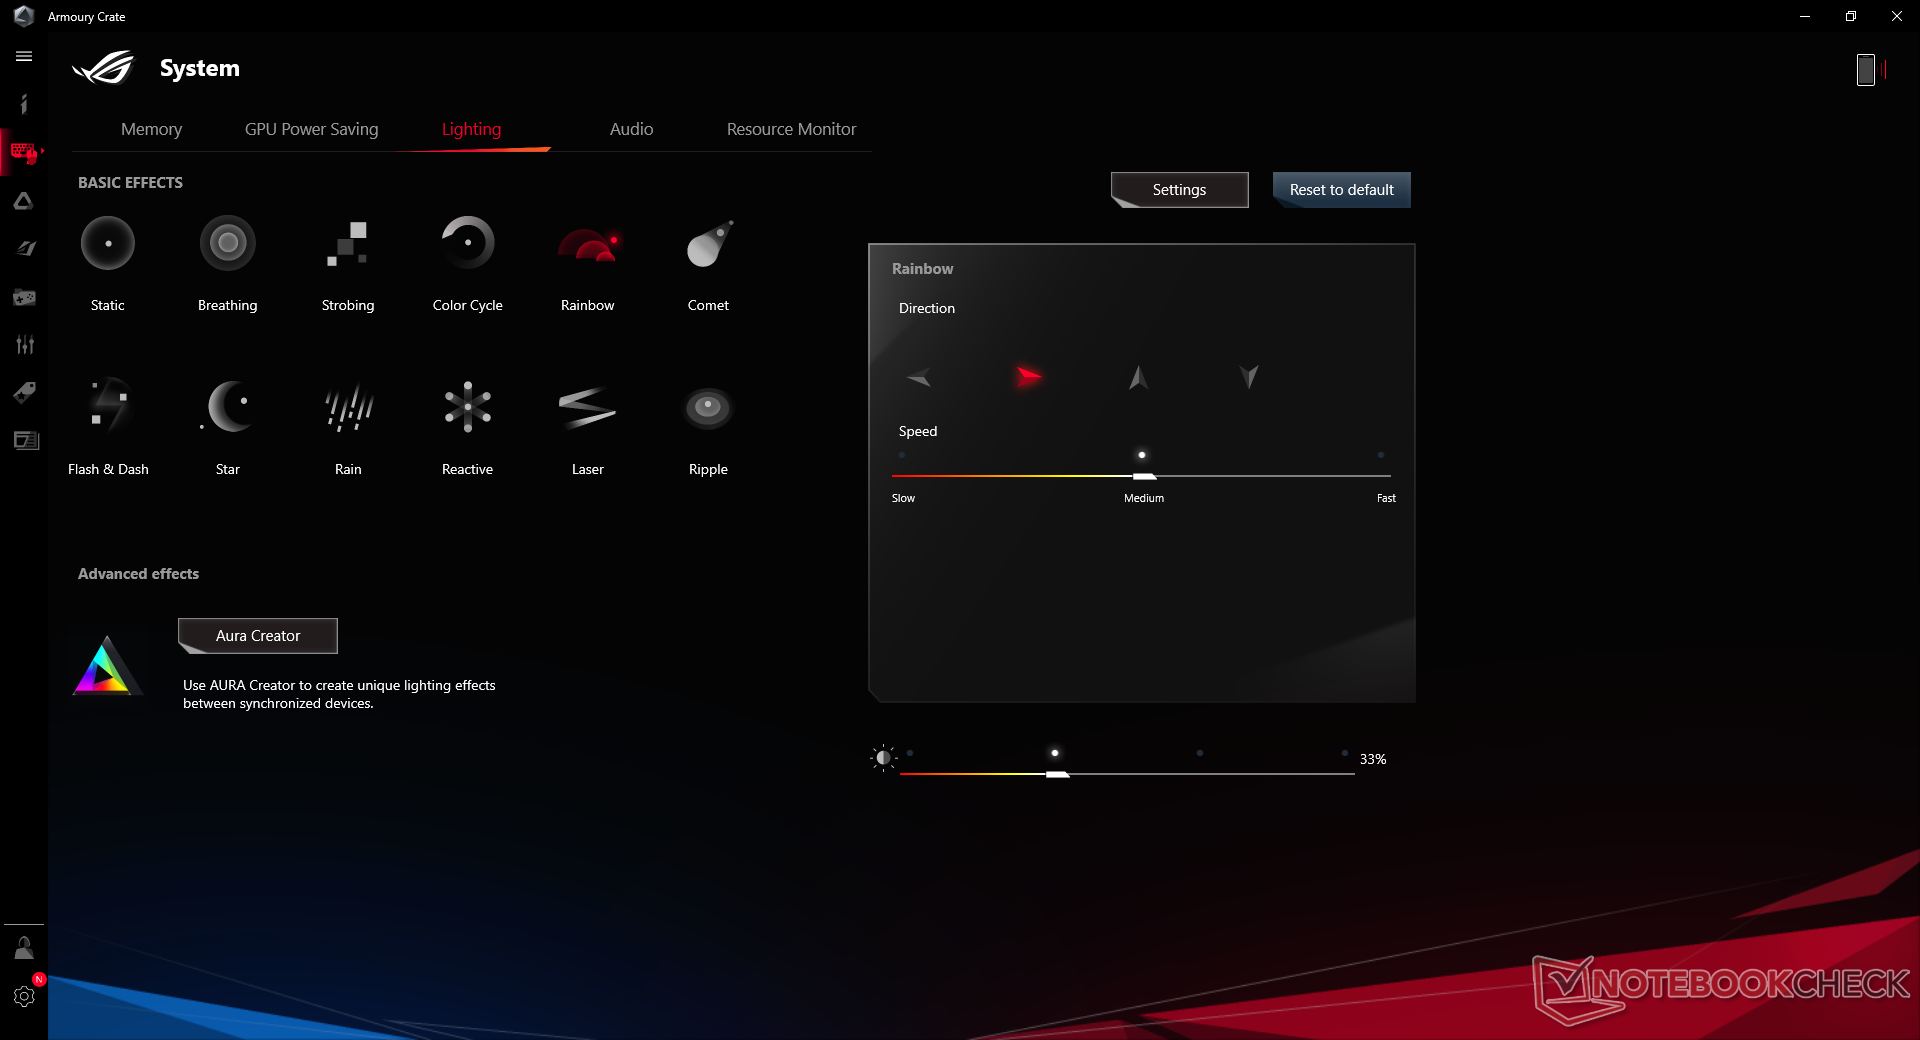
Task: Open Game Library controller icon in sidebar
Action: point(24,297)
